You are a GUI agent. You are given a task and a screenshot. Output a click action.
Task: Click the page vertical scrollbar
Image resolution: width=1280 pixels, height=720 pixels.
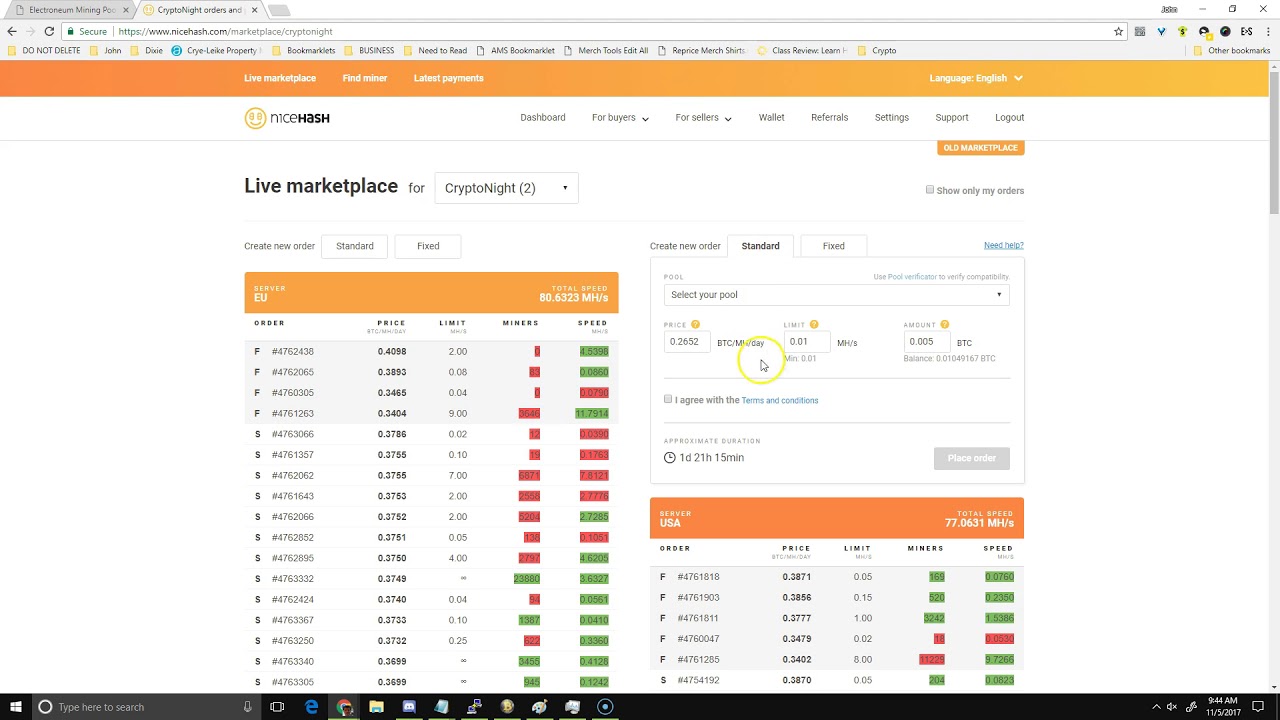(1274, 141)
